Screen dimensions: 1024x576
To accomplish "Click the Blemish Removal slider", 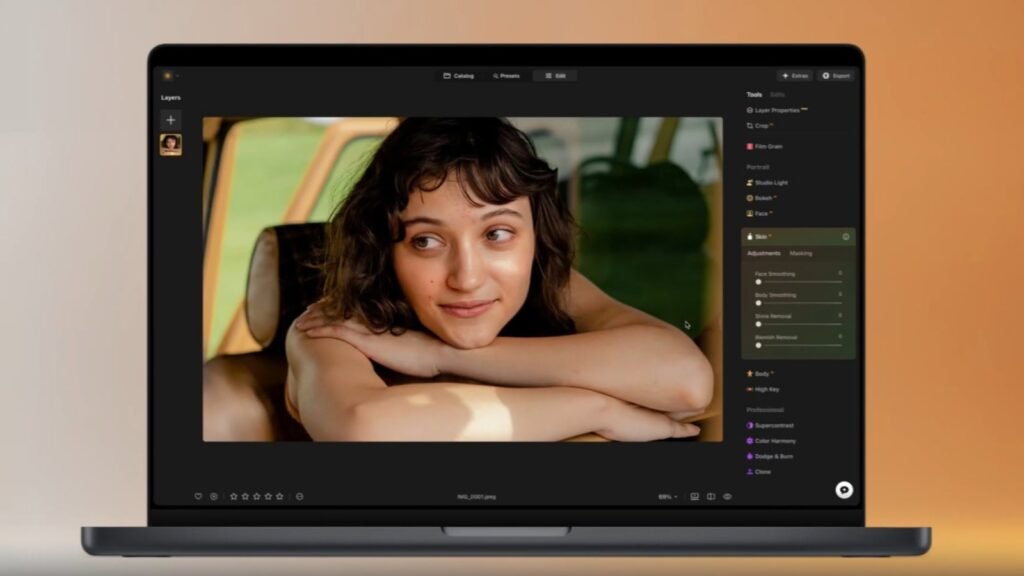I will [799, 345].
